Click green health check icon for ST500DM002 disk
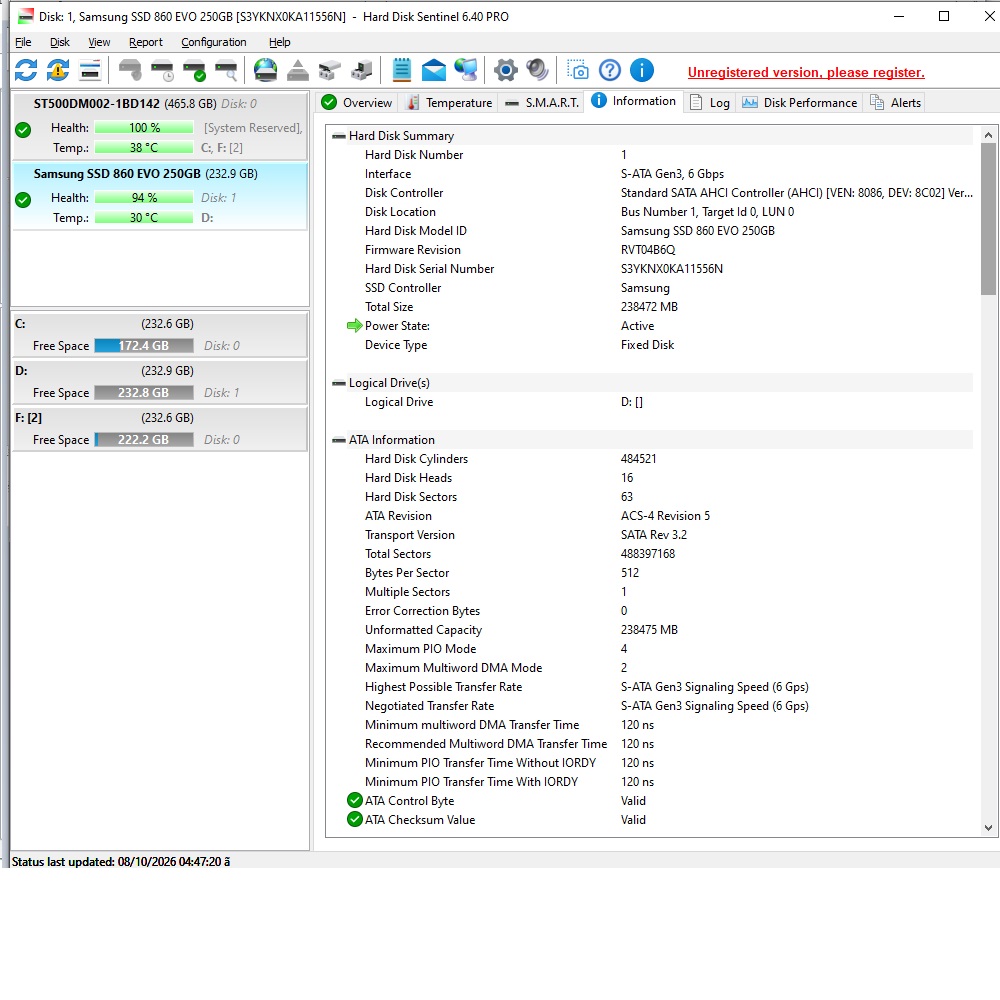 [x=23, y=130]
